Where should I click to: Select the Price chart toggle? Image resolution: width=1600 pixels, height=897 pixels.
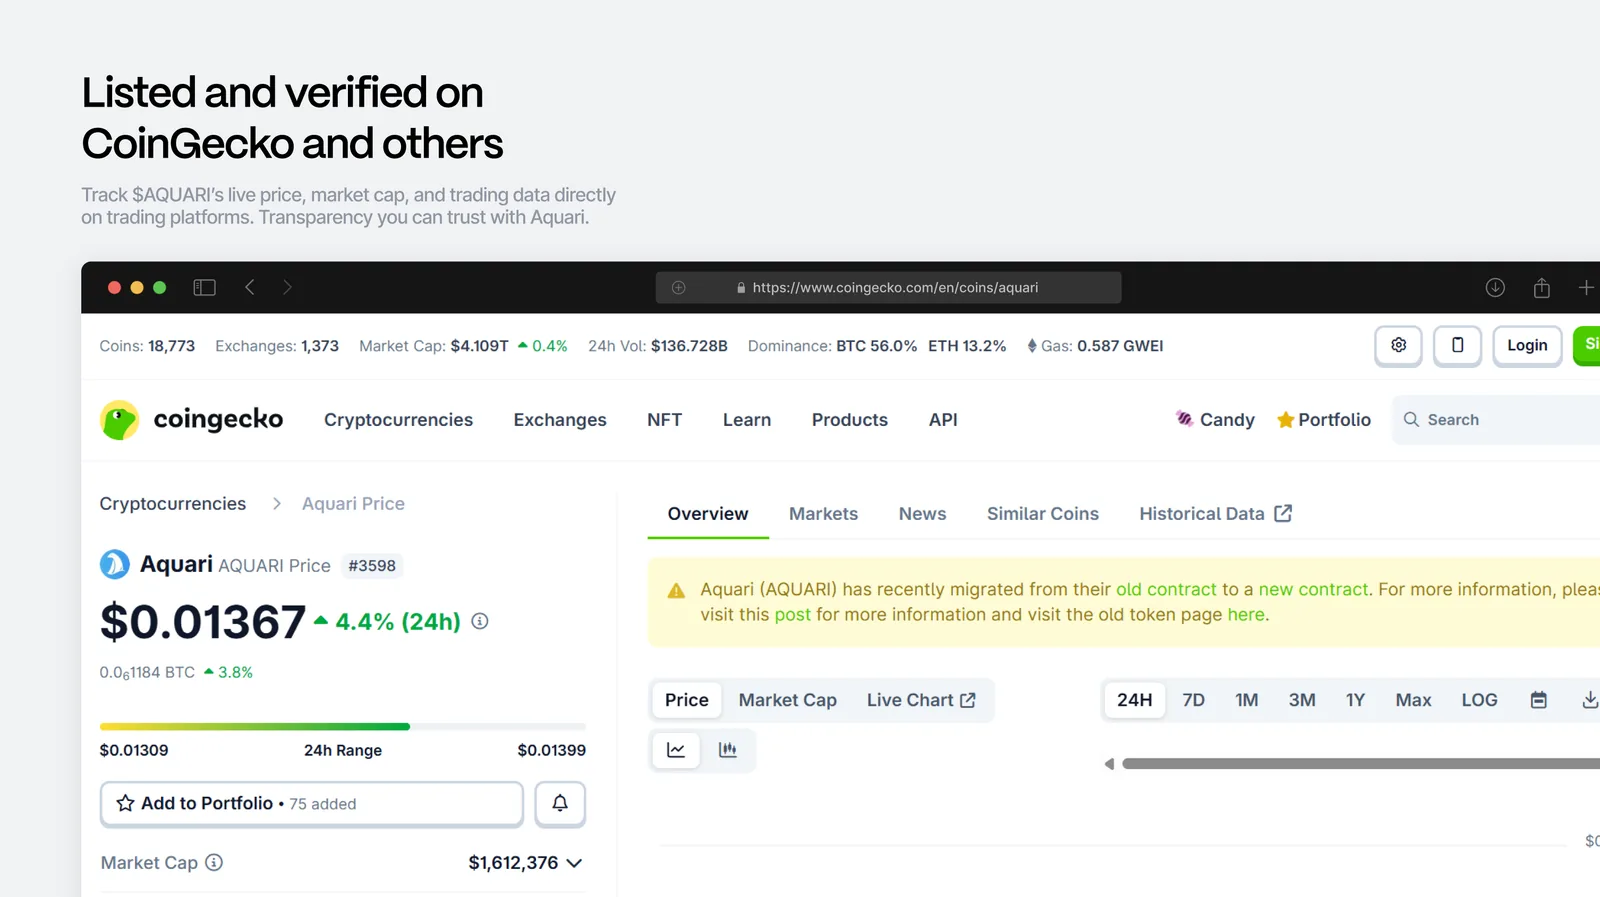(687, 700)
